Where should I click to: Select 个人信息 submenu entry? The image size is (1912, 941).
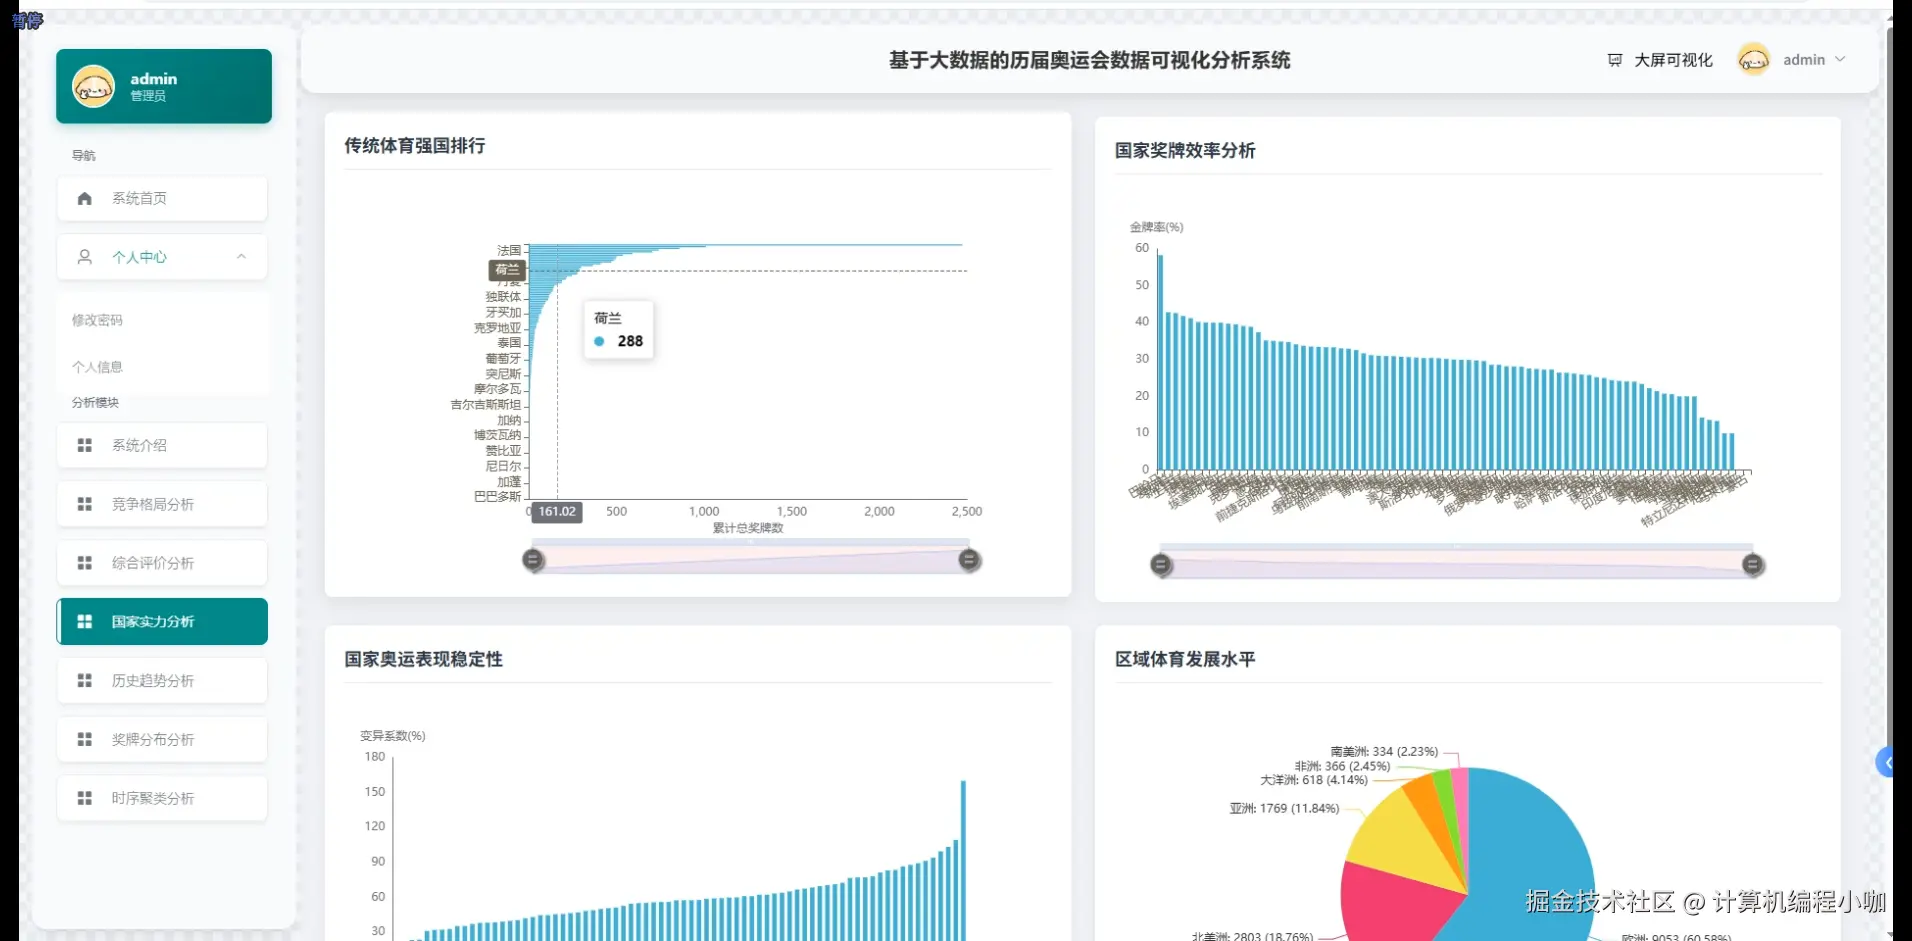(x=97, y=367)
